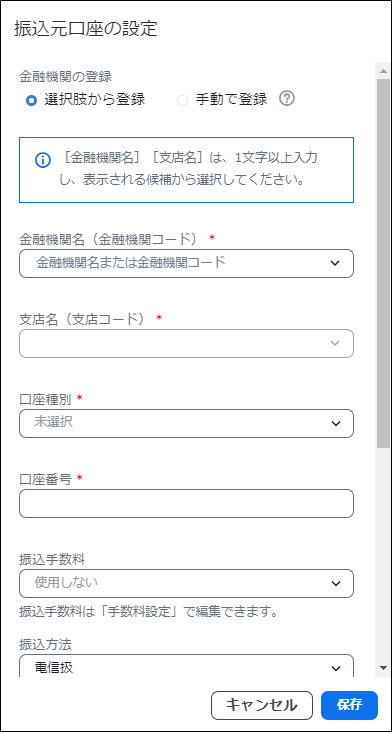This screenshot has height=732, width=392.
Task: Select 手動で登録 radio button
Action: click(182, 100)
